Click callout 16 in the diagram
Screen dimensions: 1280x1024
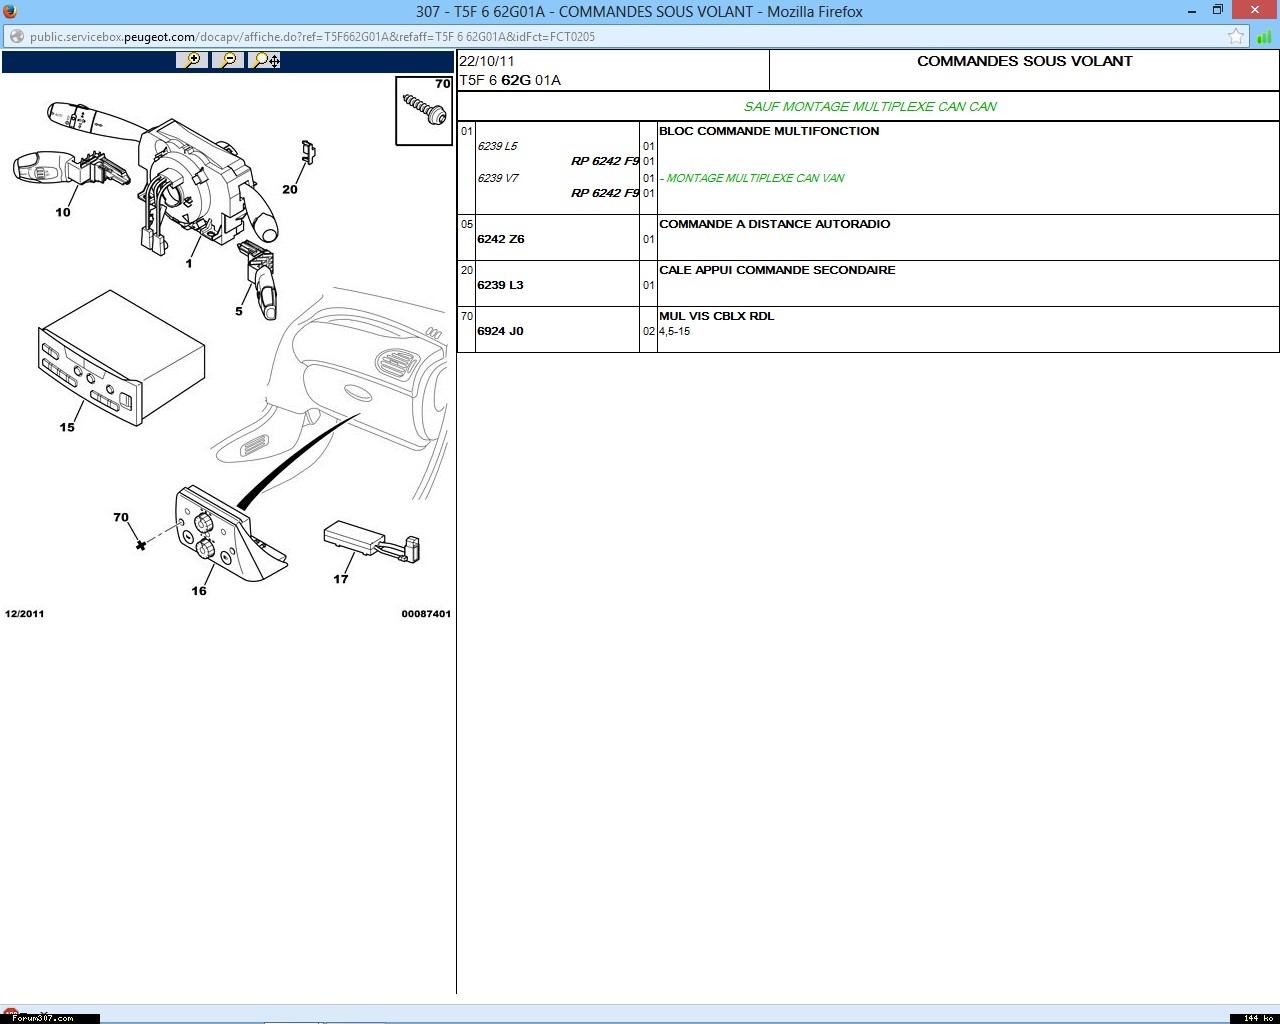point(199,591)
